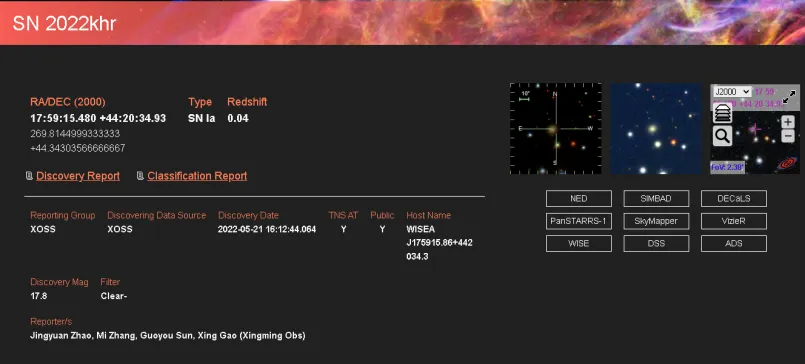Open the Discovery Report link

pyautogui.click(x=78, y=176)
